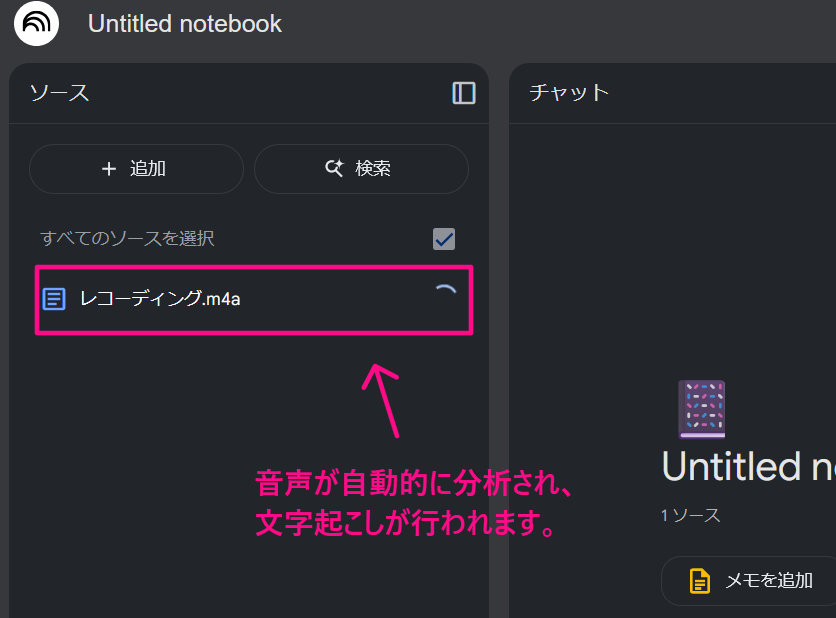Viewport: 836px width, 618px height.
Task: Click the すべてのソースを選択 label
Action: [x=127, y=238]
